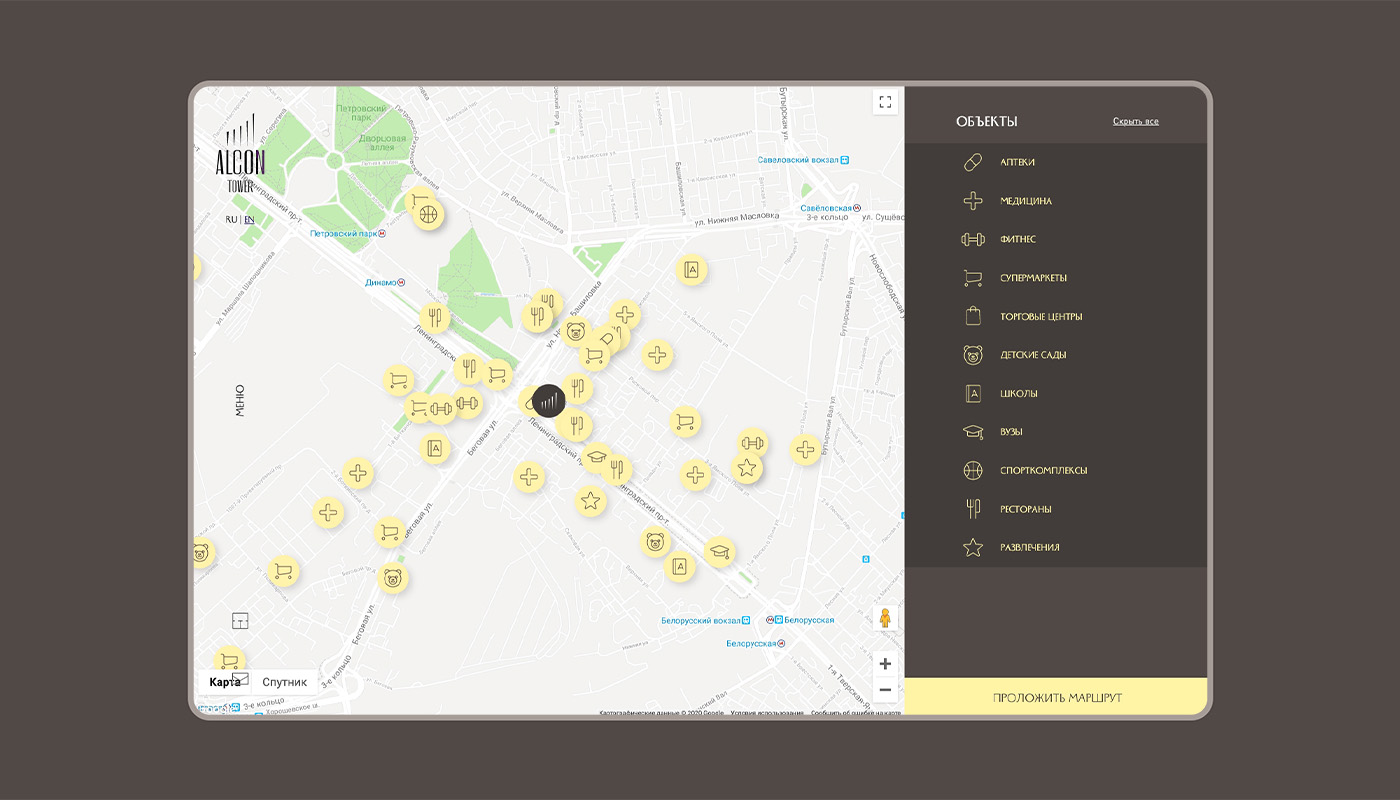The image size is (1400, 800).
Task: Zoom out of the map with minus
Action: (x=885, y=690)
